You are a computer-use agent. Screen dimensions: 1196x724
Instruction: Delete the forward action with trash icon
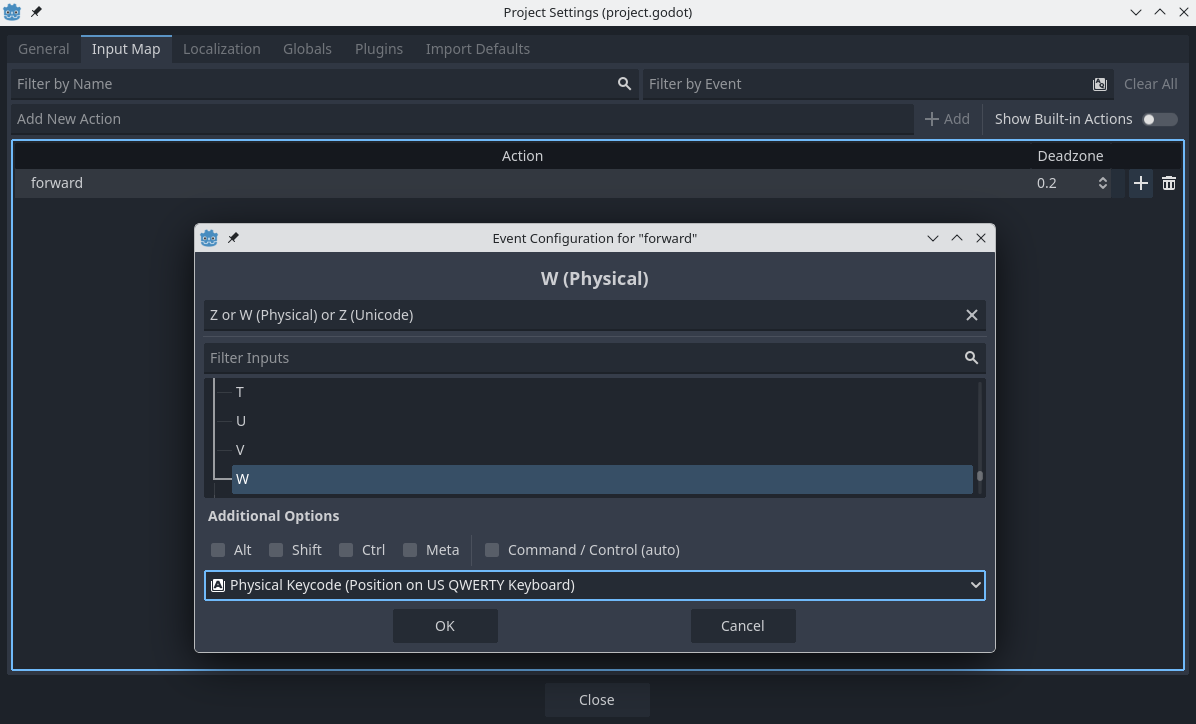pyautogui.click(x=1169, y=183)
